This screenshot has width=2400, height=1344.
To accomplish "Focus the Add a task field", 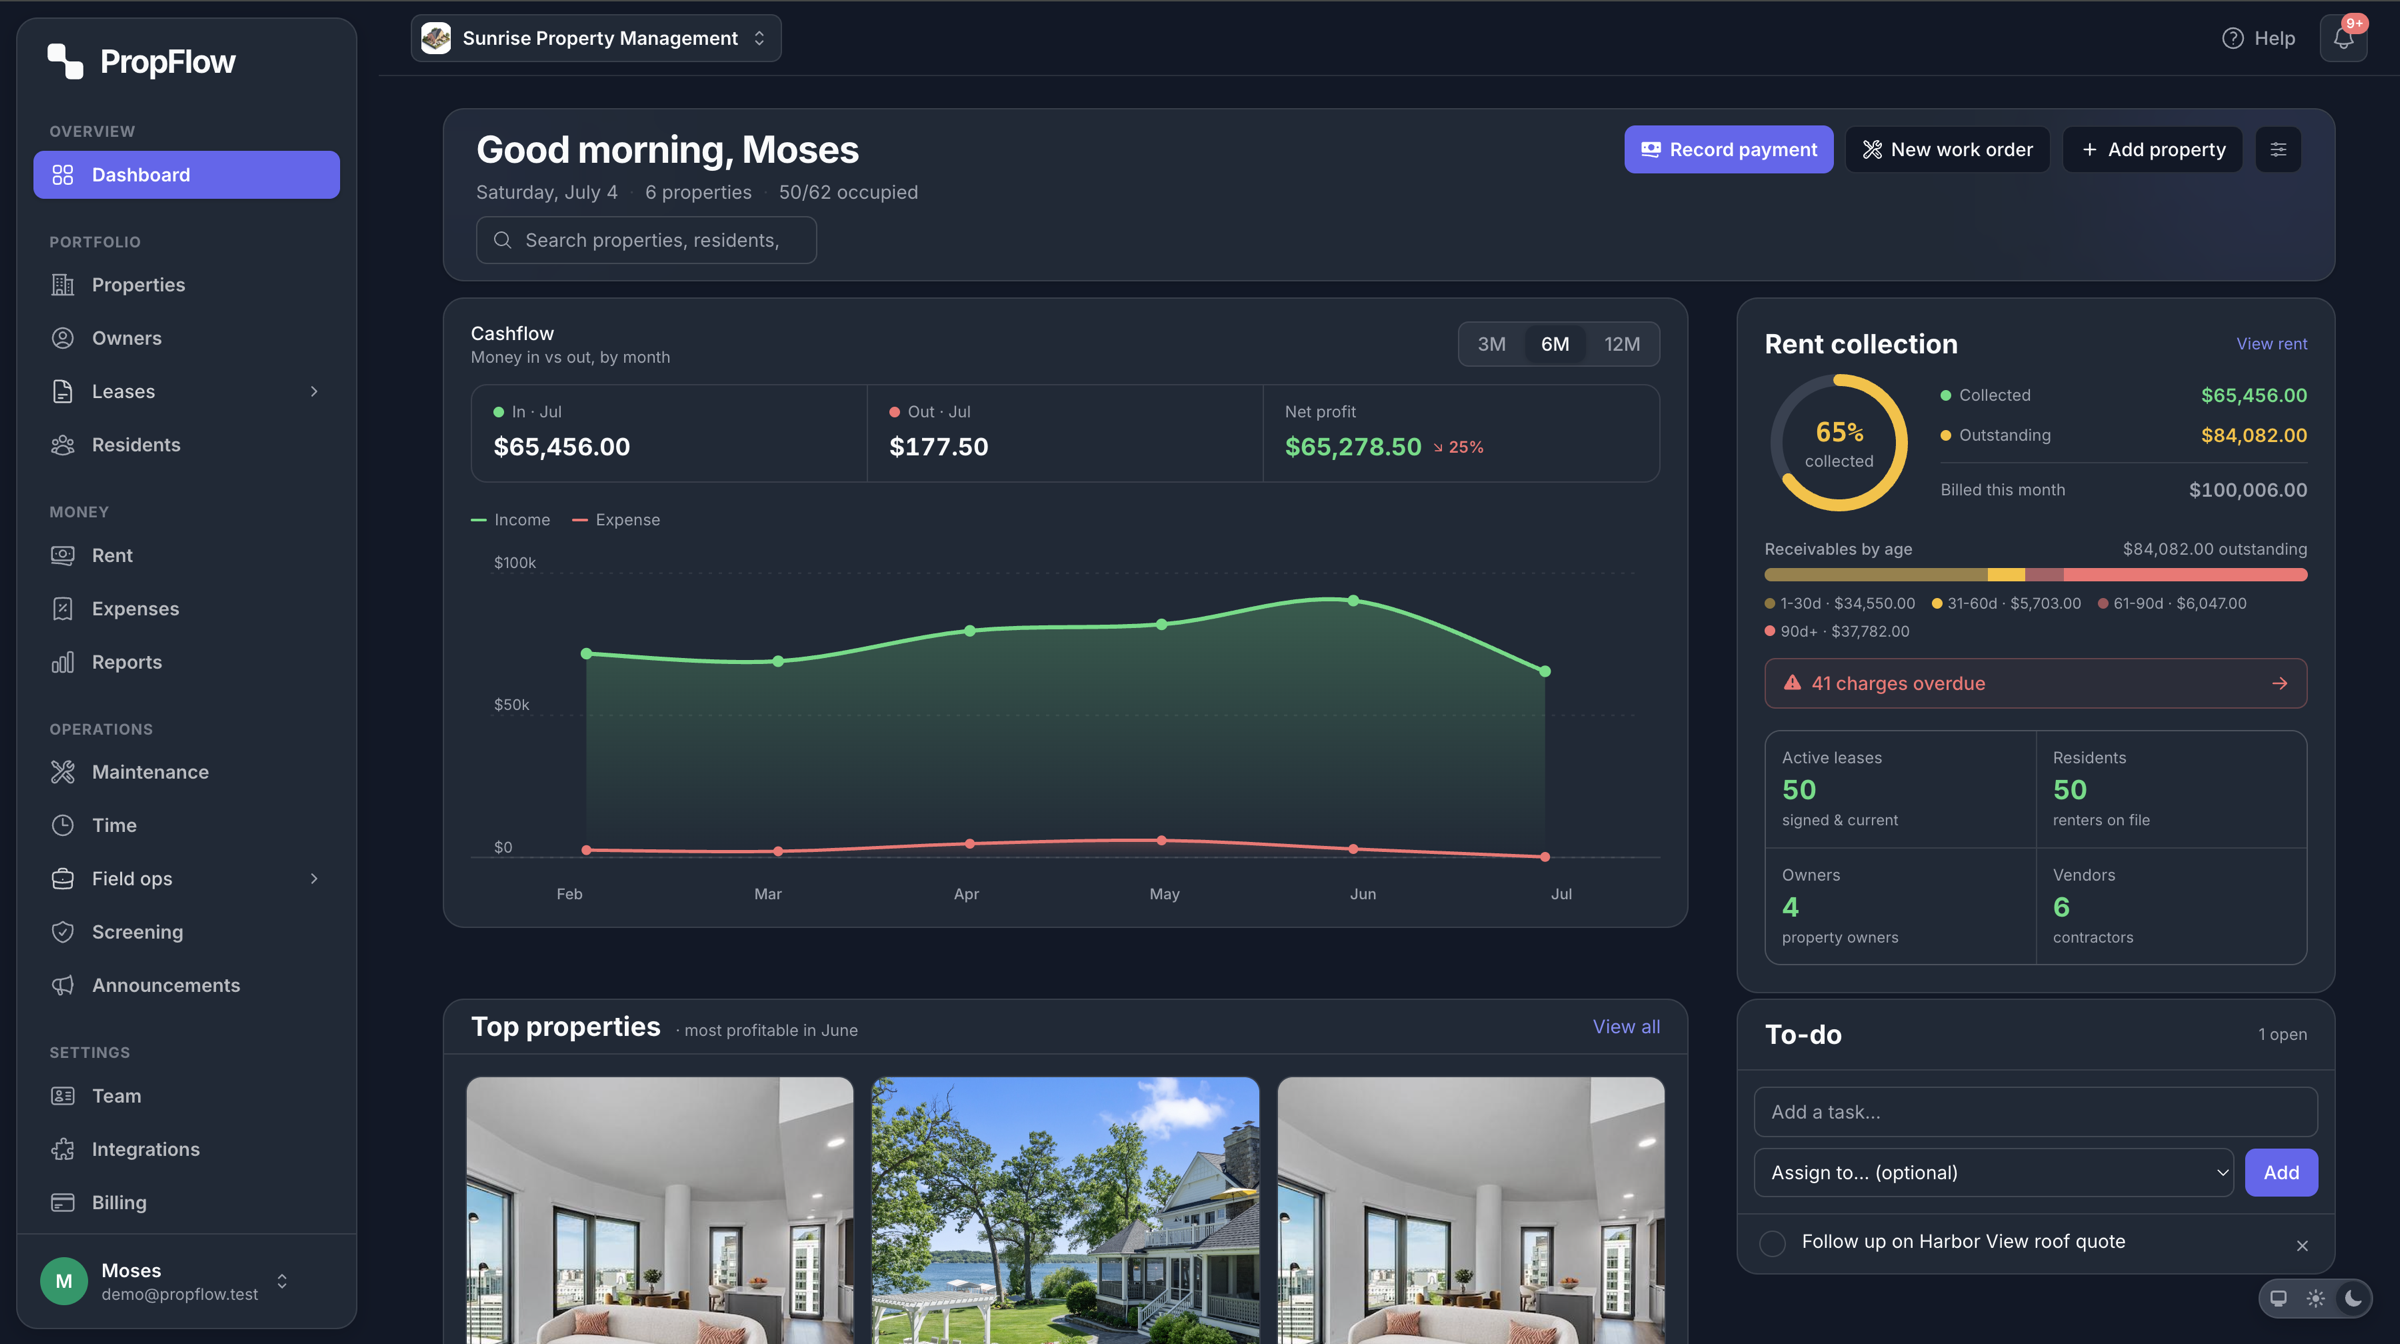I will click(x=2035, y=1112).
